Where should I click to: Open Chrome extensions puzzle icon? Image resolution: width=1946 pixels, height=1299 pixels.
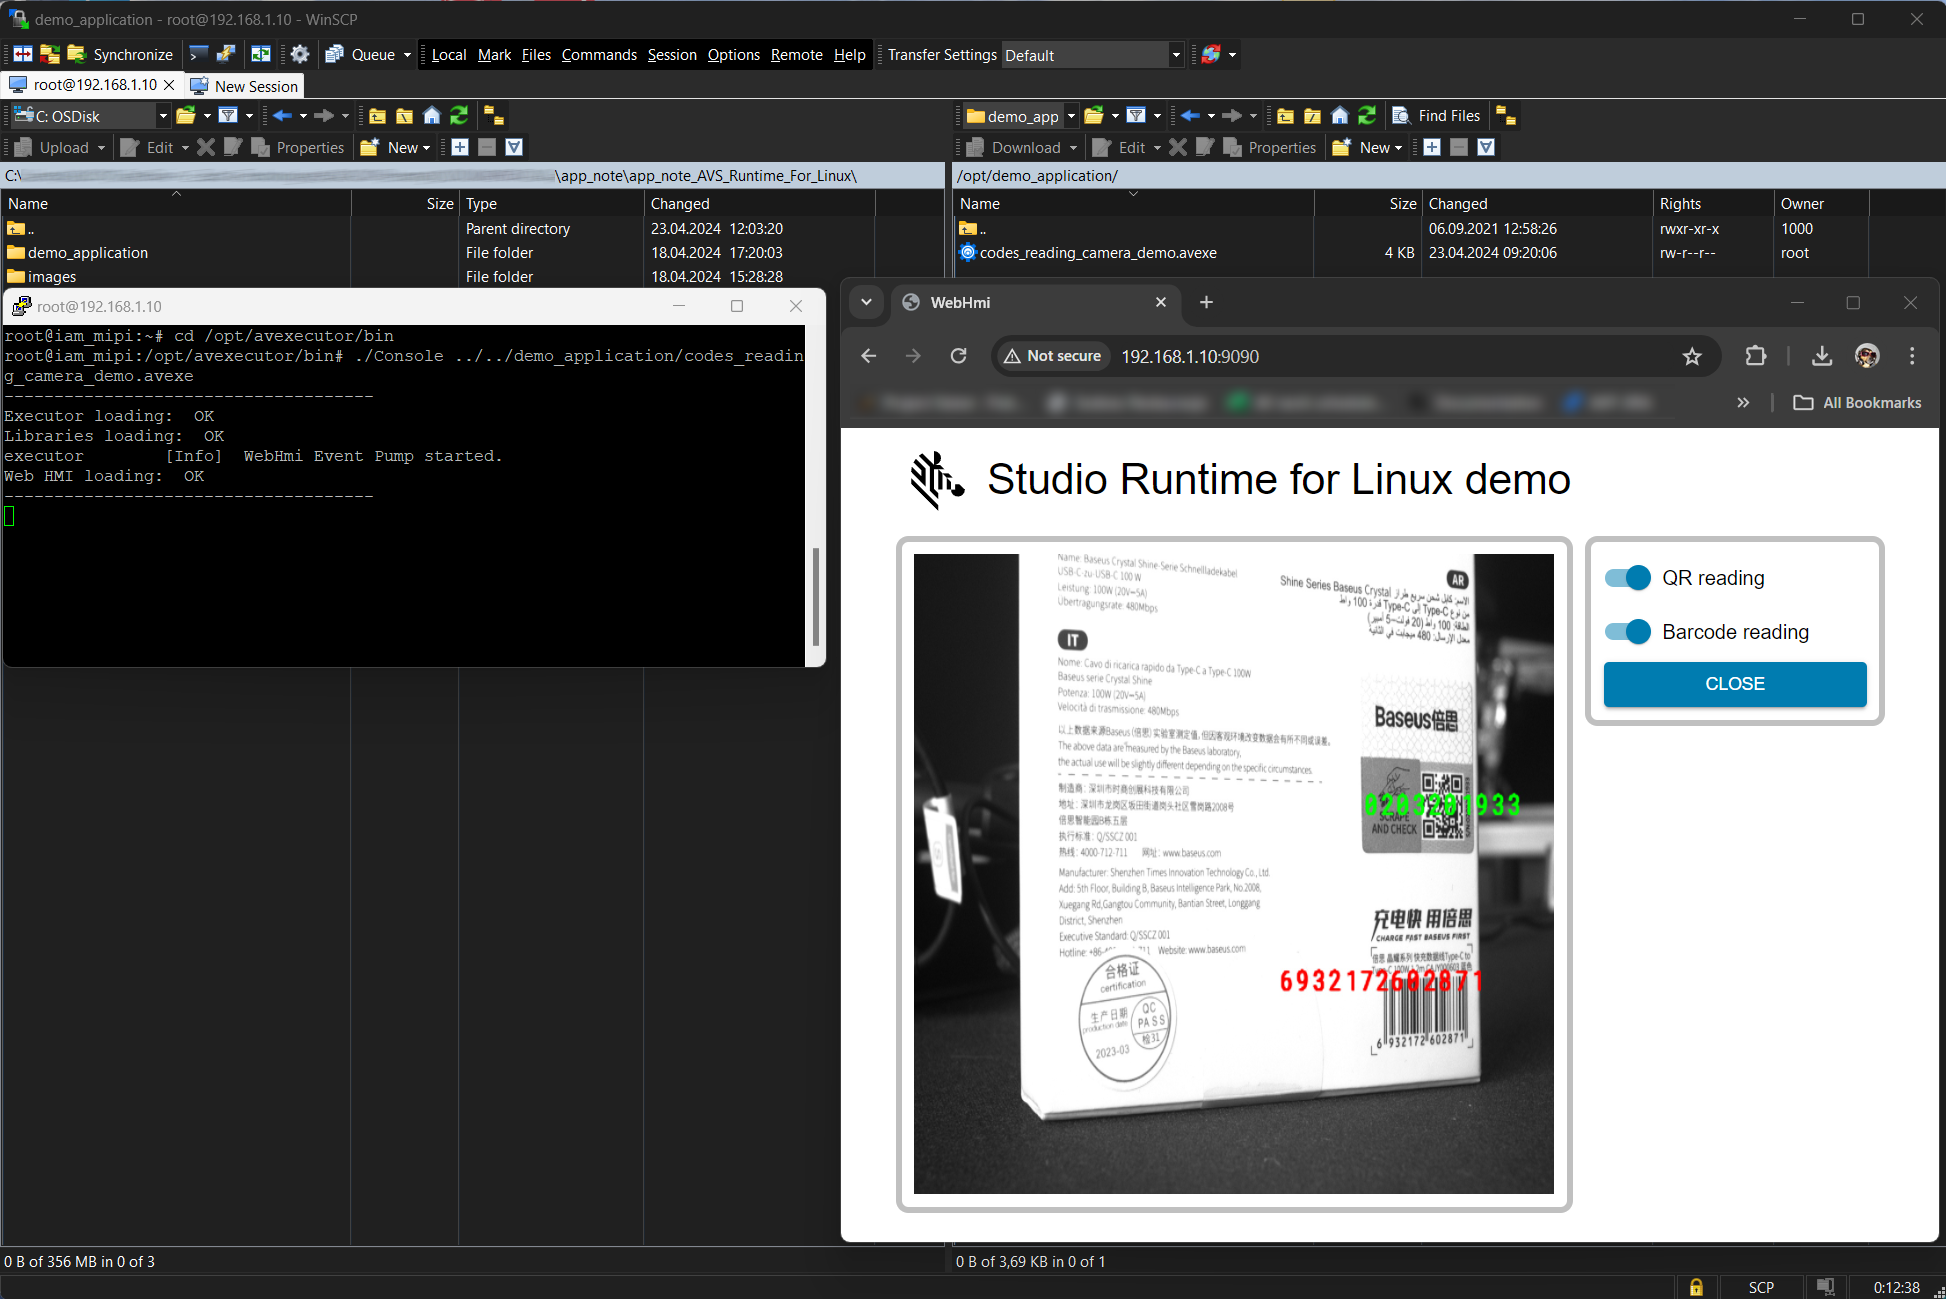(x=1756, y=356)
